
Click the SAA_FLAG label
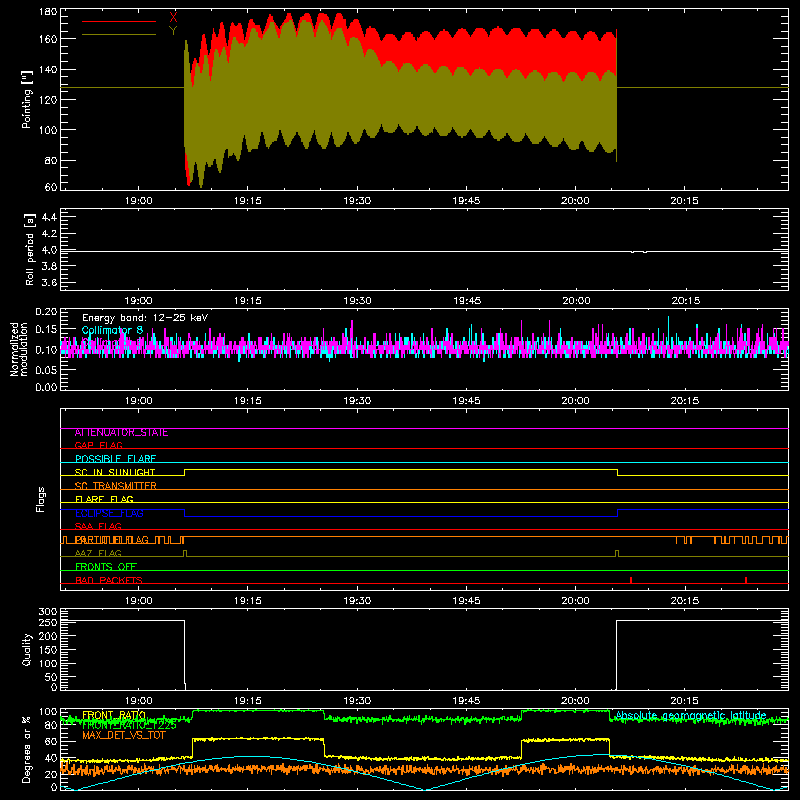coord(98,526)
